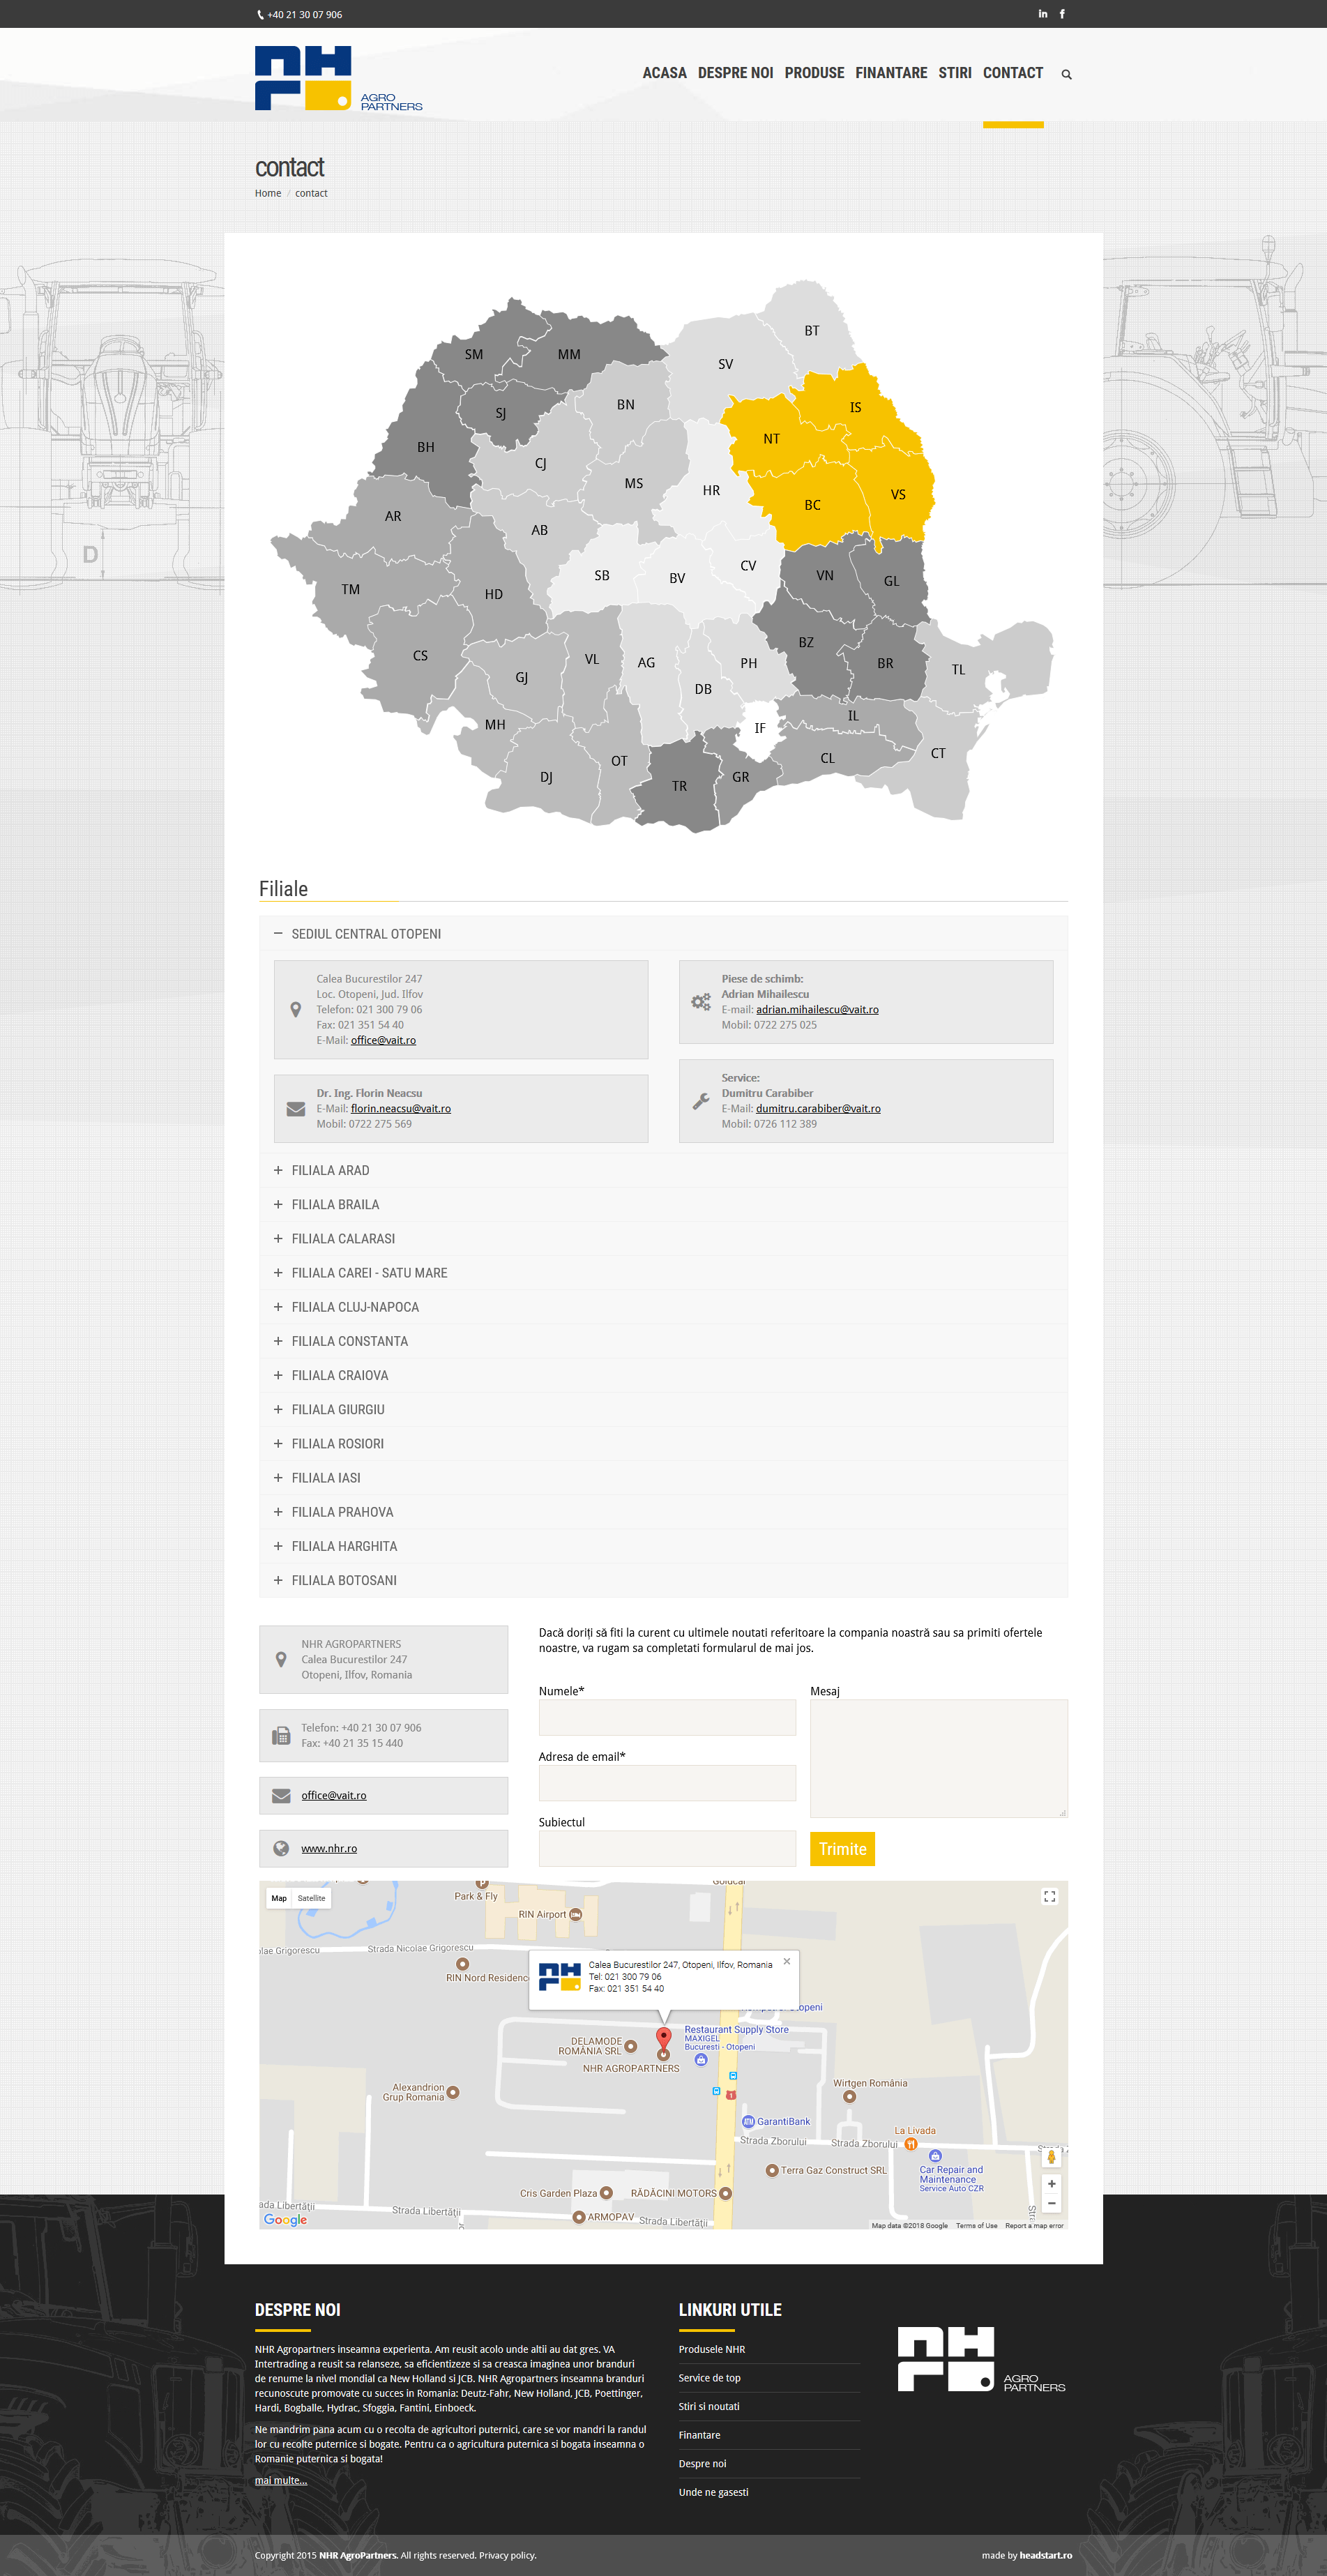The image size is (1327, 2576).
Task: Click the Mesaj text area
Action: pos(938,1758)
